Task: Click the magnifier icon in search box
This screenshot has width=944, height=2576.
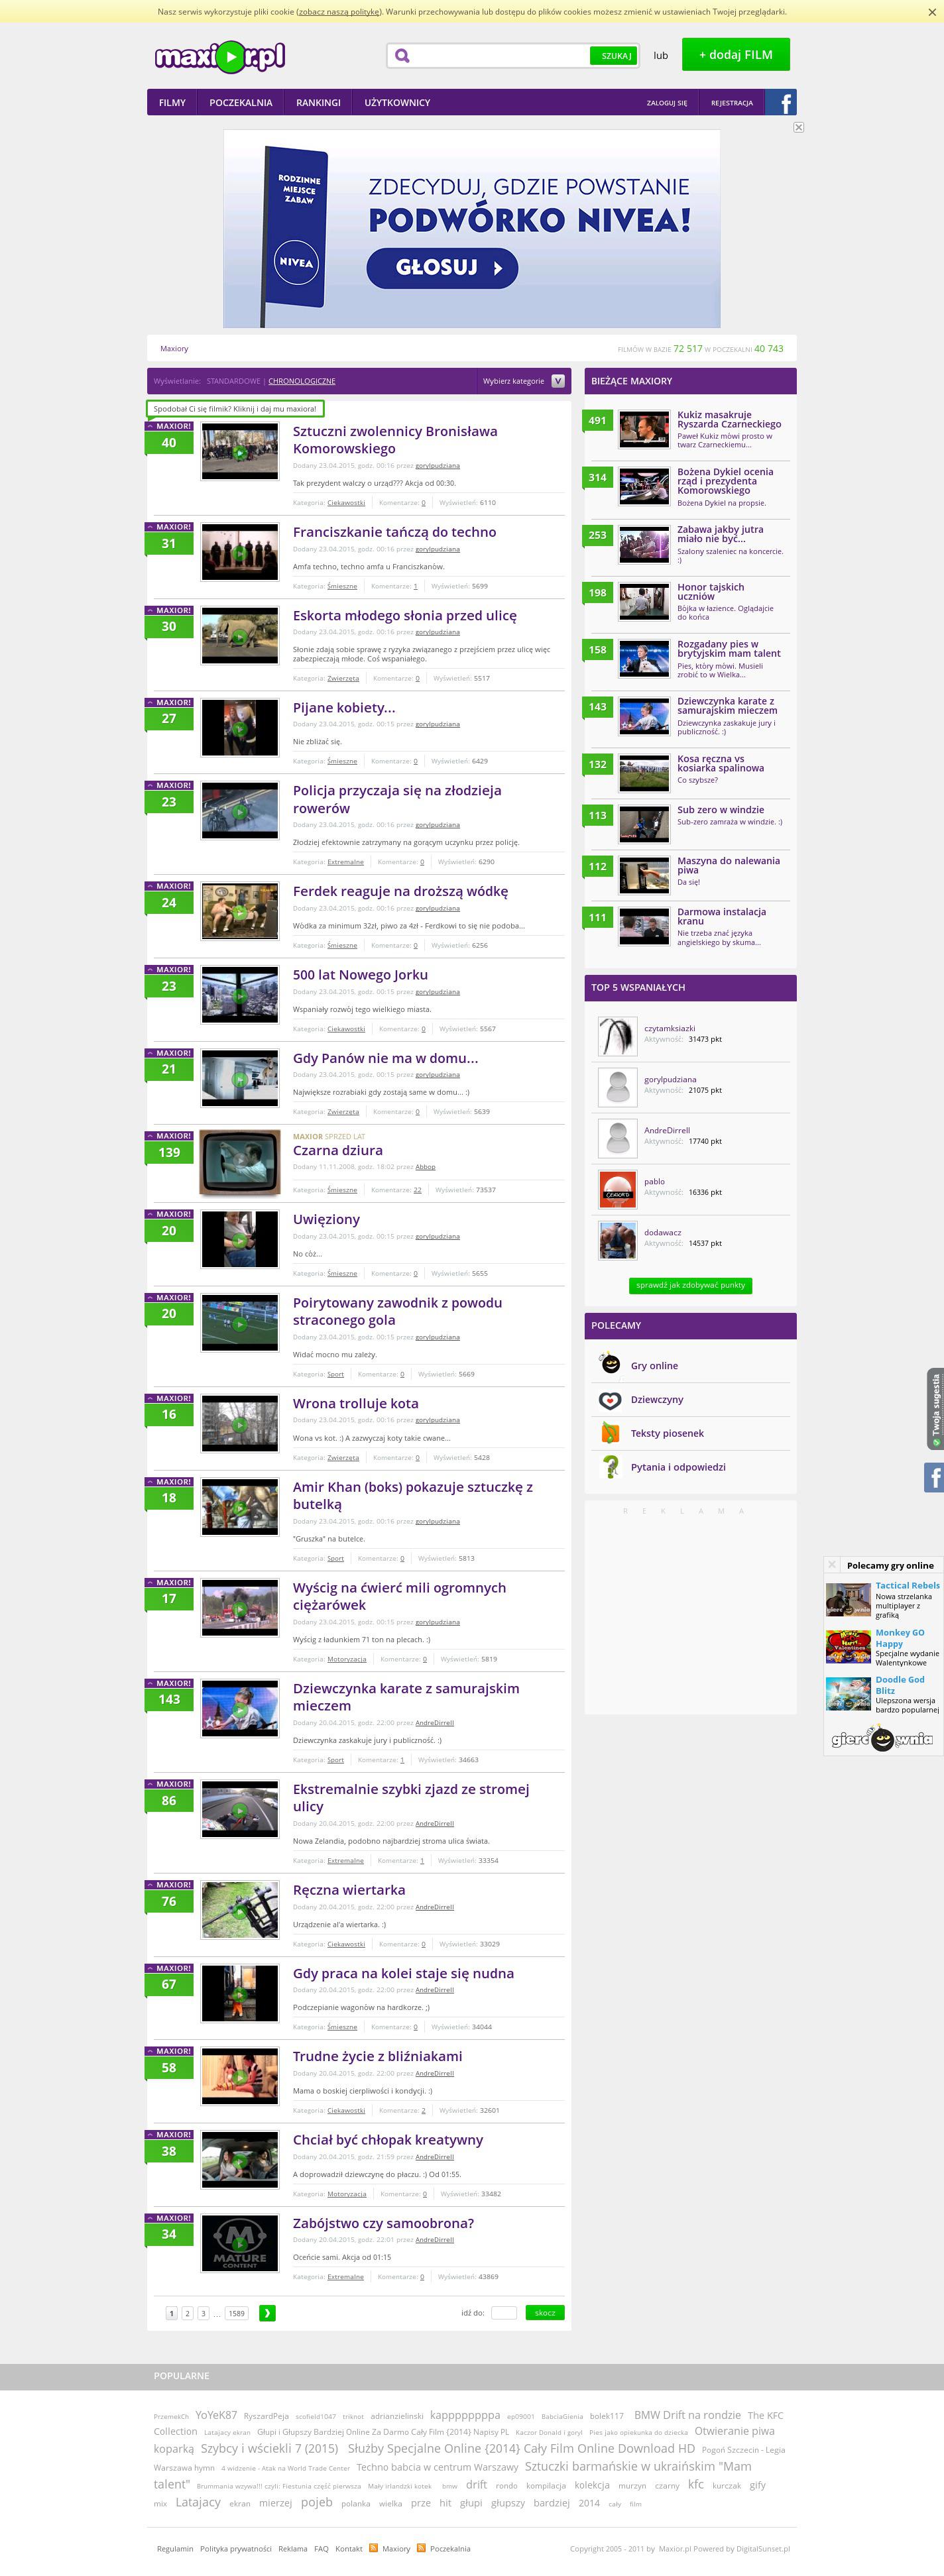Action: 402,56
